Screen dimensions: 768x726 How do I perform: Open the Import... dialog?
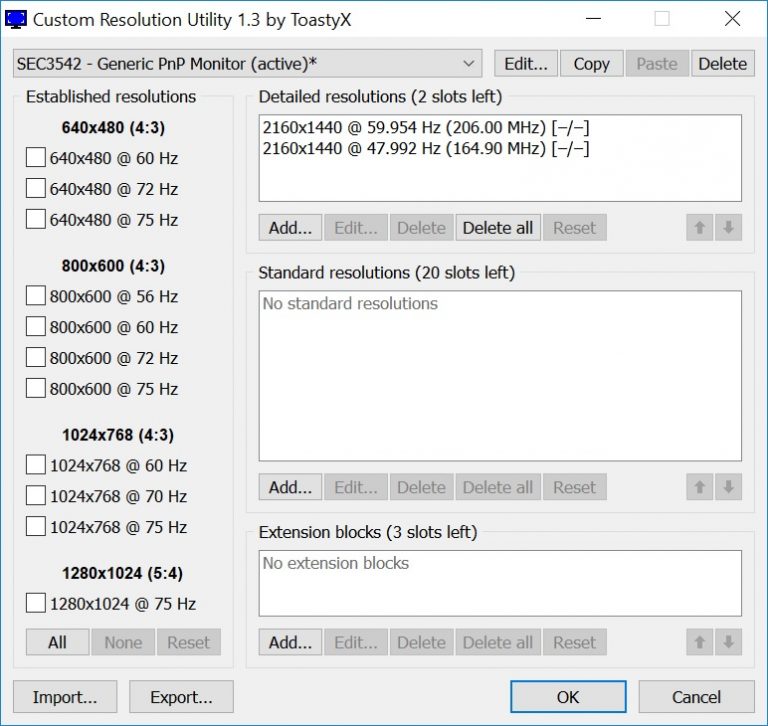(x=65, y=697)
